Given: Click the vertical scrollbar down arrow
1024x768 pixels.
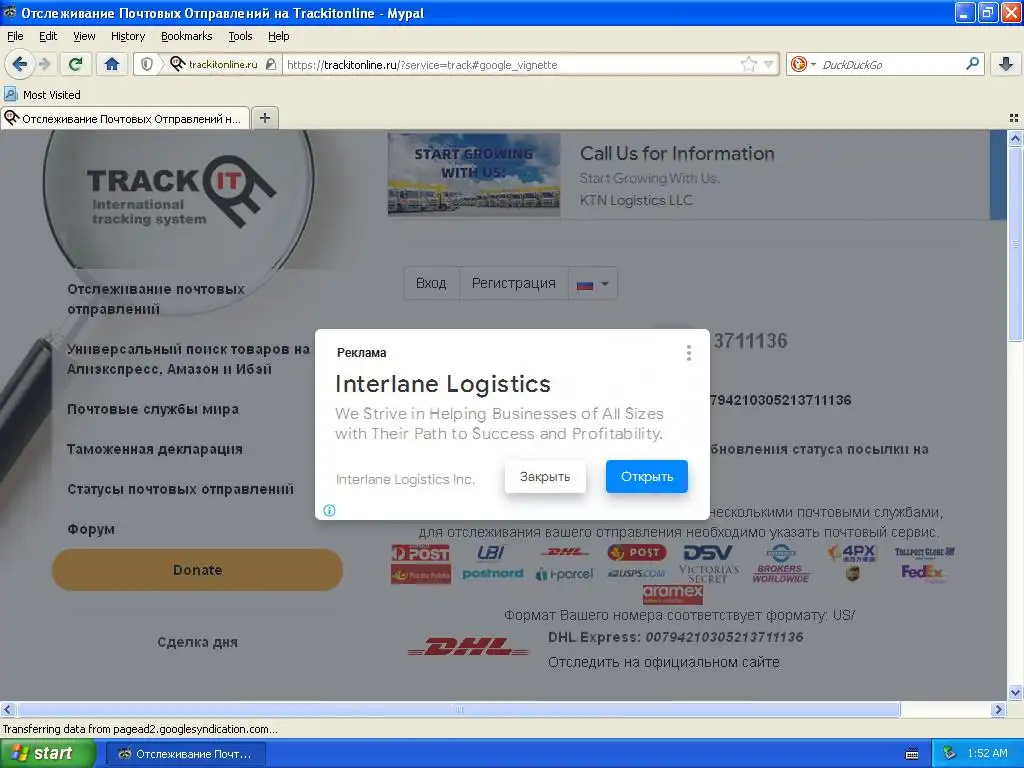Looking at the screenshot, I should click(x=1014, y=692).
